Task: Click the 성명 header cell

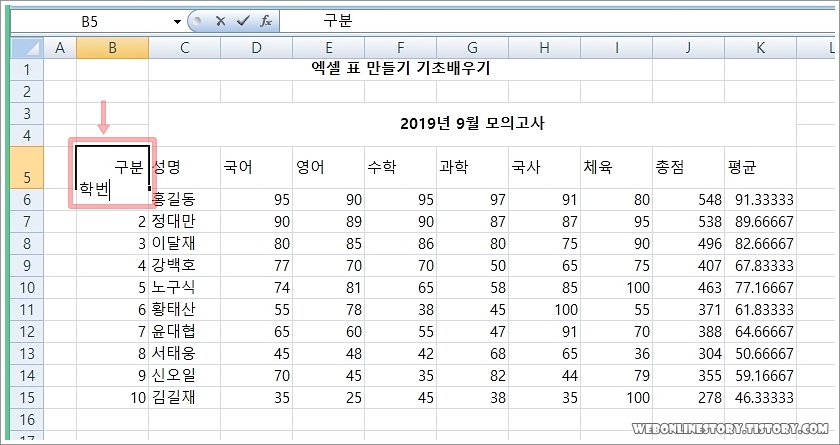Action: (x=184, y=168)
